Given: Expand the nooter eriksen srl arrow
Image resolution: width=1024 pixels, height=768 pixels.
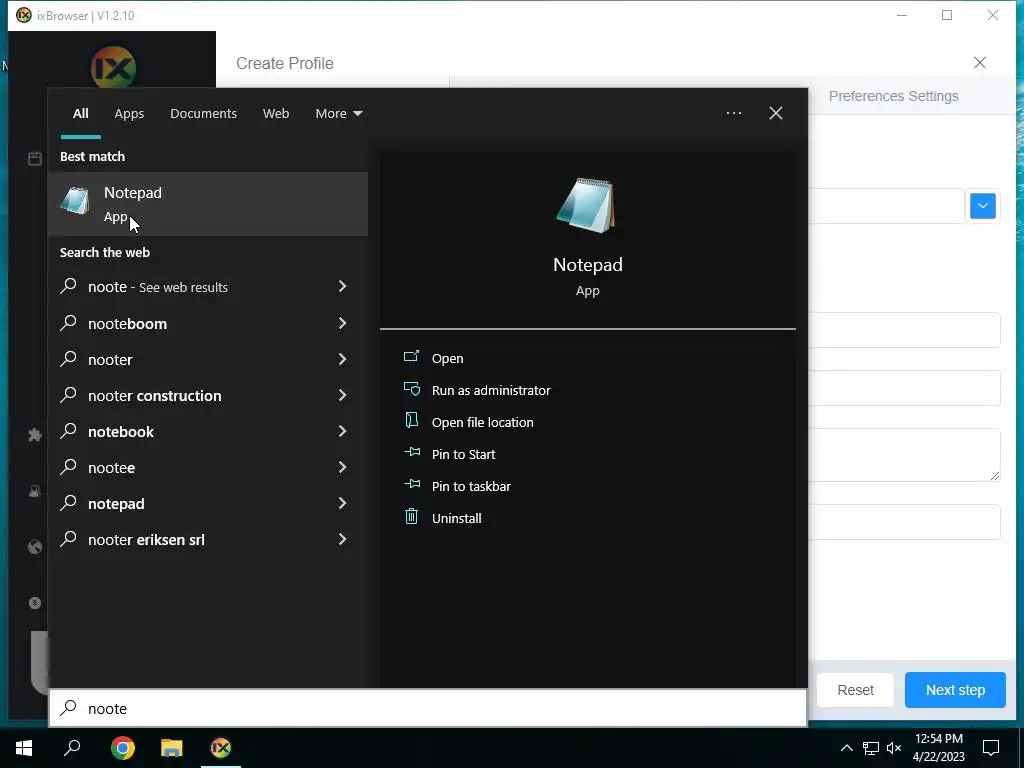Looking at the screenshot, I should coord(342,539).
